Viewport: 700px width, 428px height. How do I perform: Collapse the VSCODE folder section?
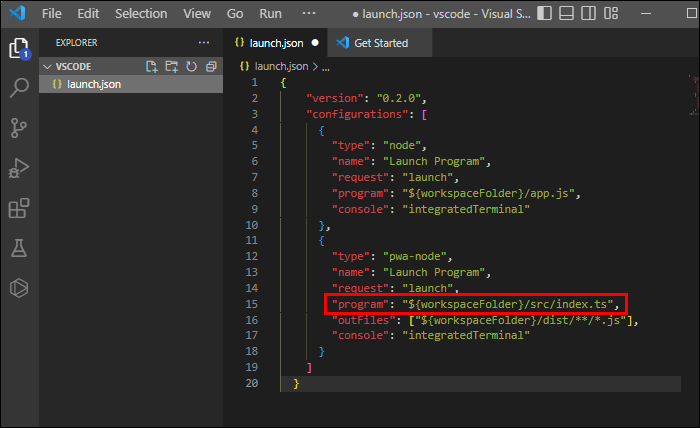47,66
